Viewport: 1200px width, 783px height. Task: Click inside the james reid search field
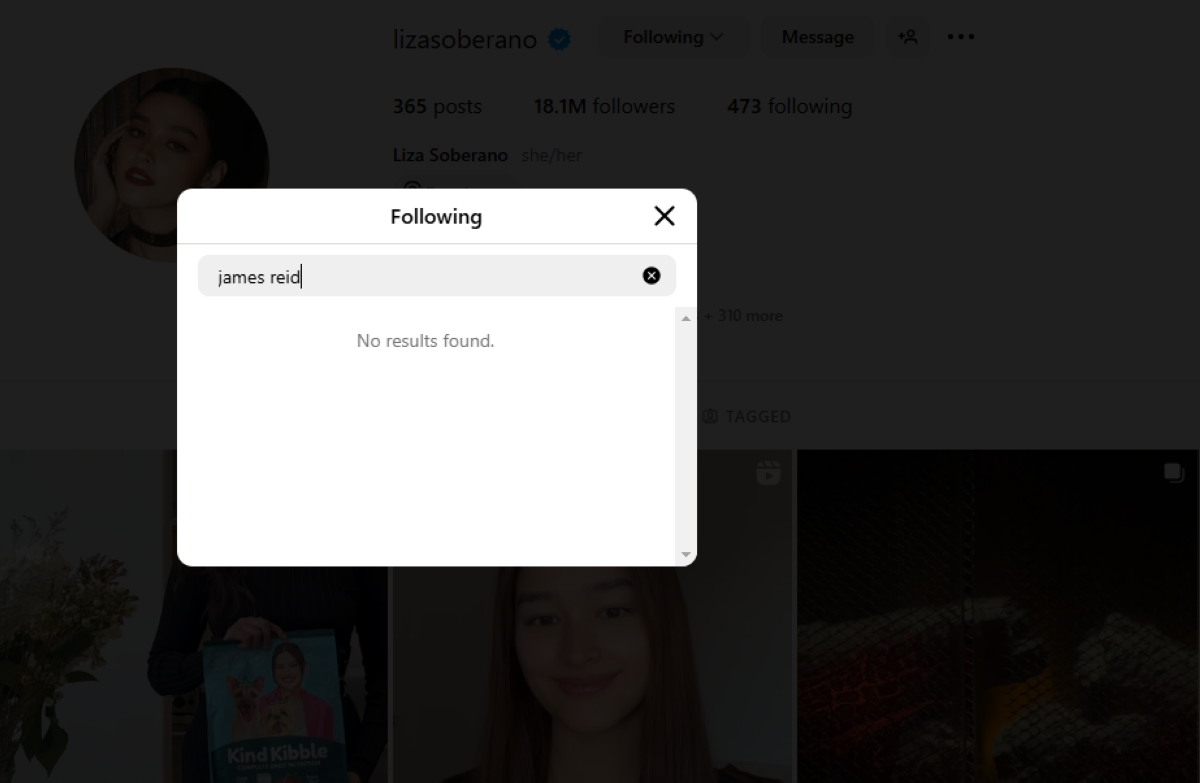[436, 276]
